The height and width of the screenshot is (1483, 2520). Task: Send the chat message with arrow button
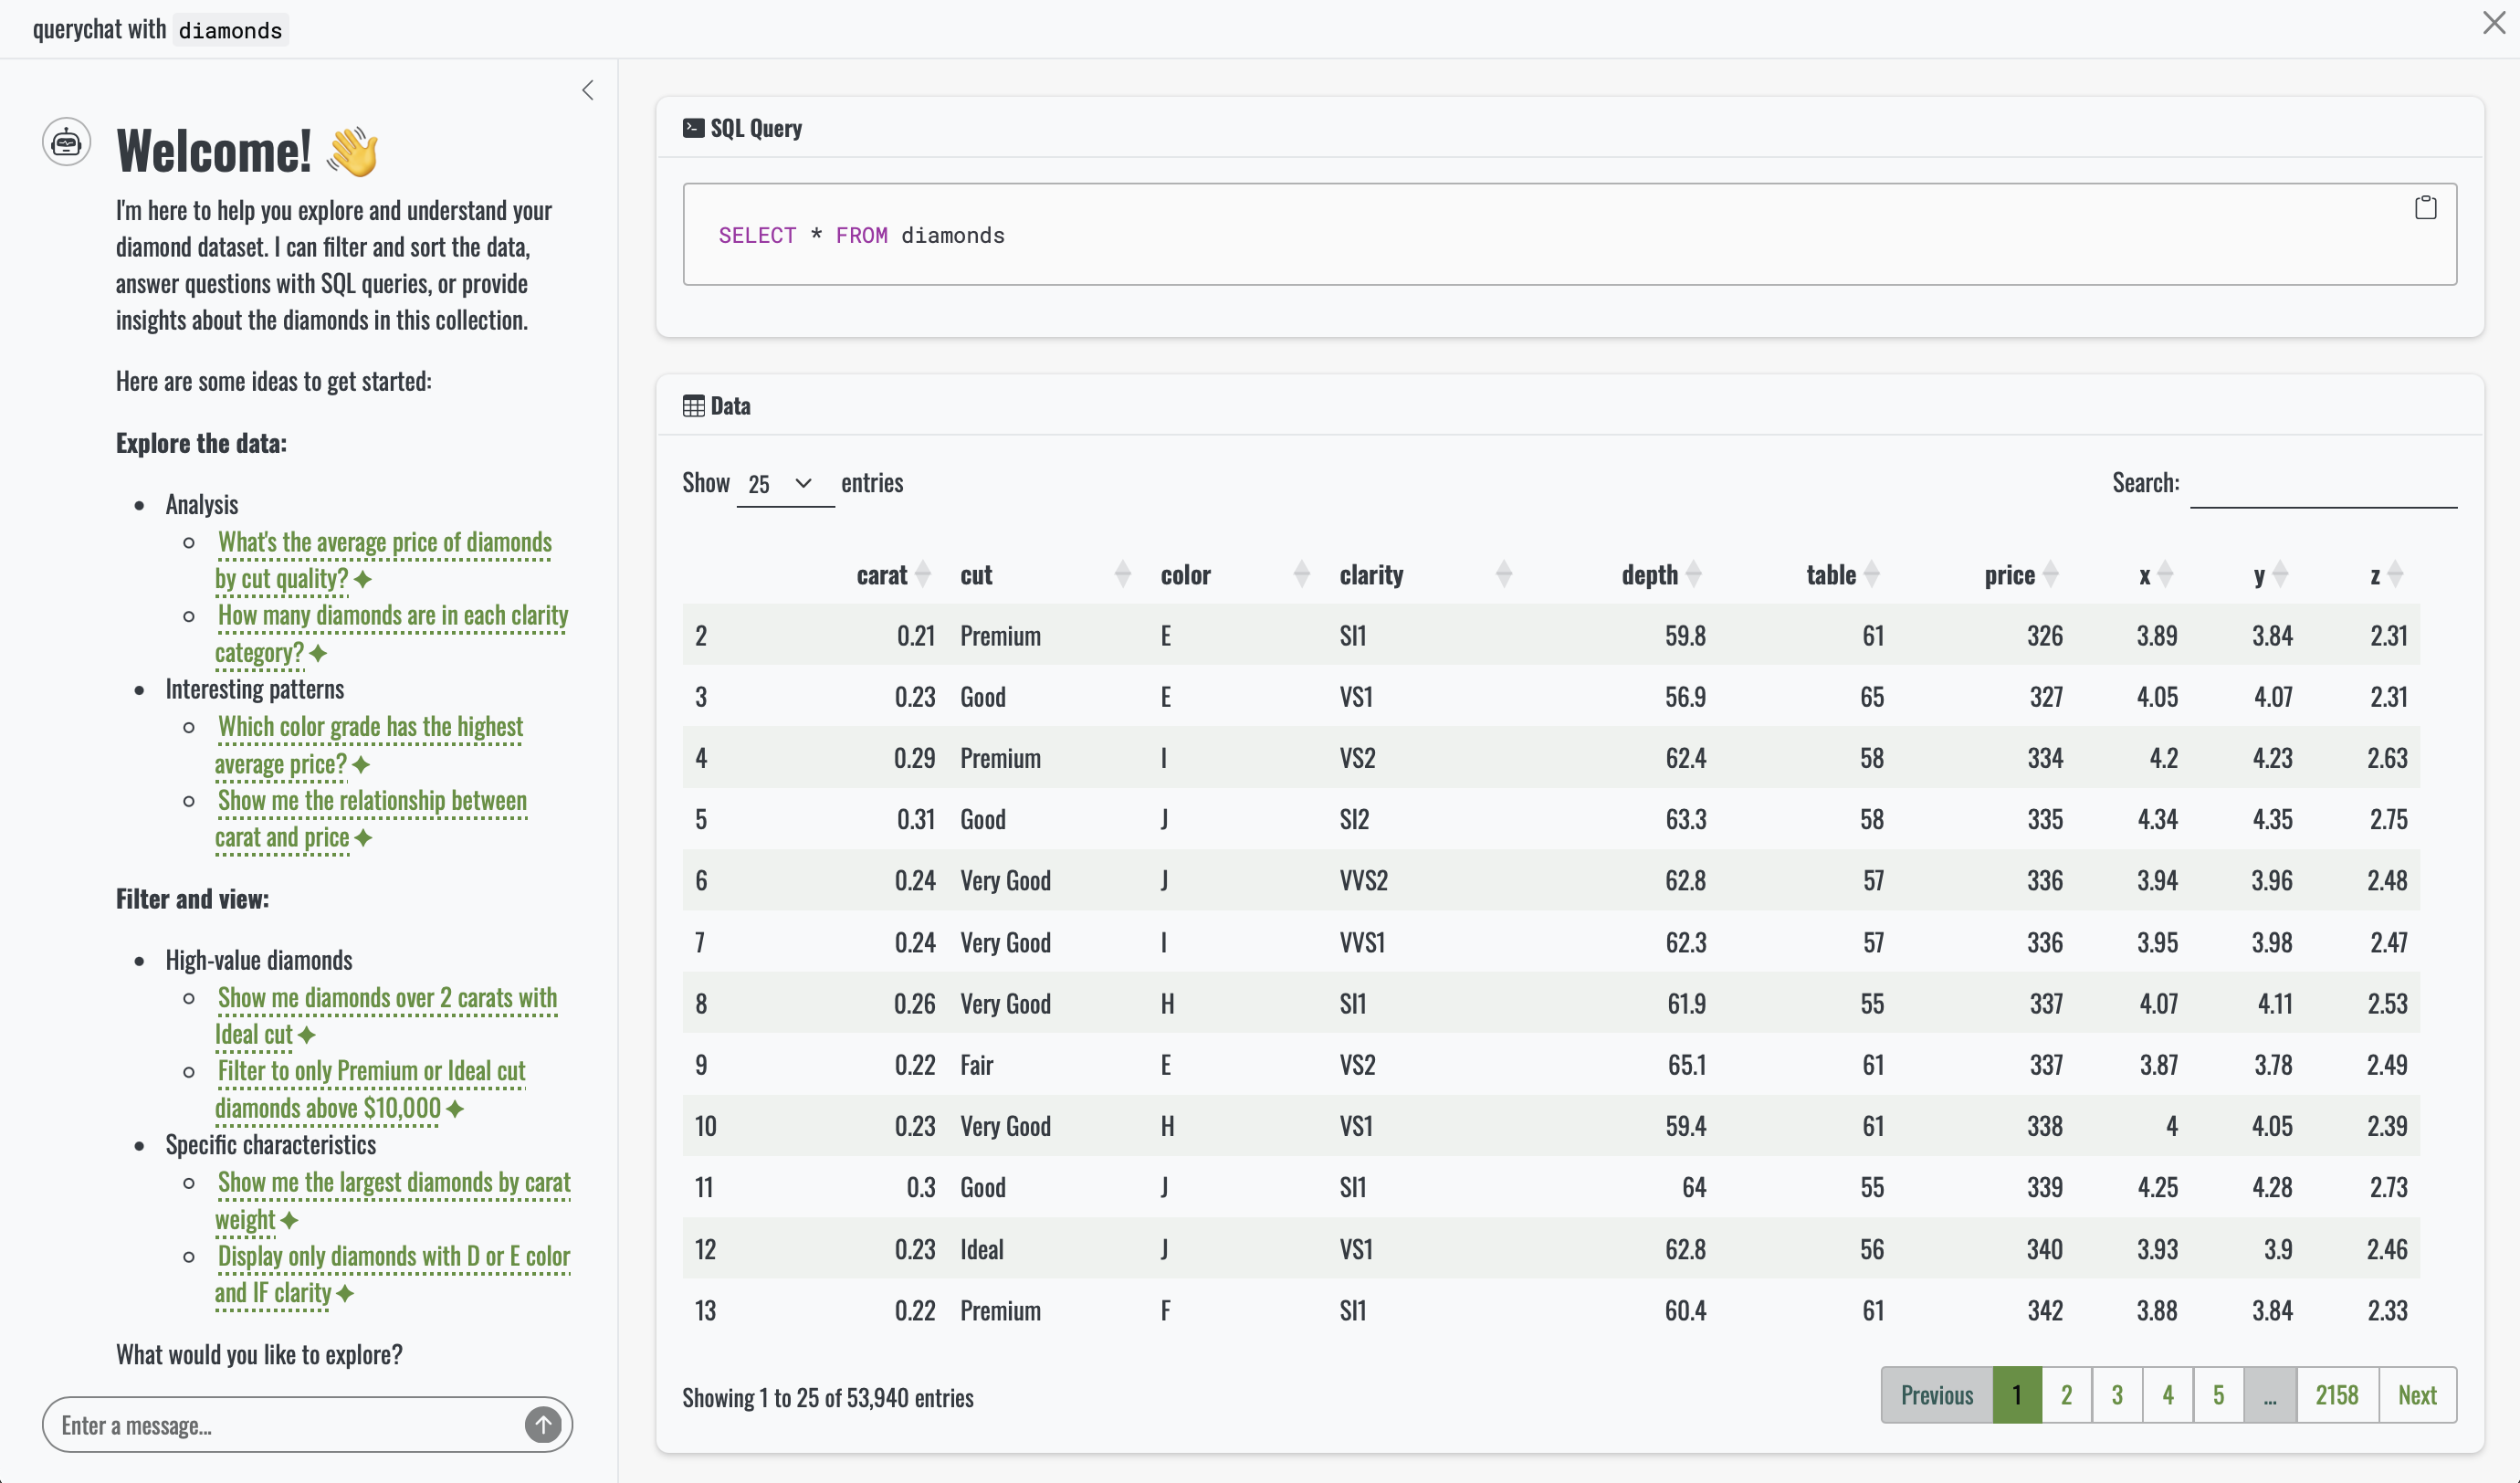click(x=543, y=1424)
